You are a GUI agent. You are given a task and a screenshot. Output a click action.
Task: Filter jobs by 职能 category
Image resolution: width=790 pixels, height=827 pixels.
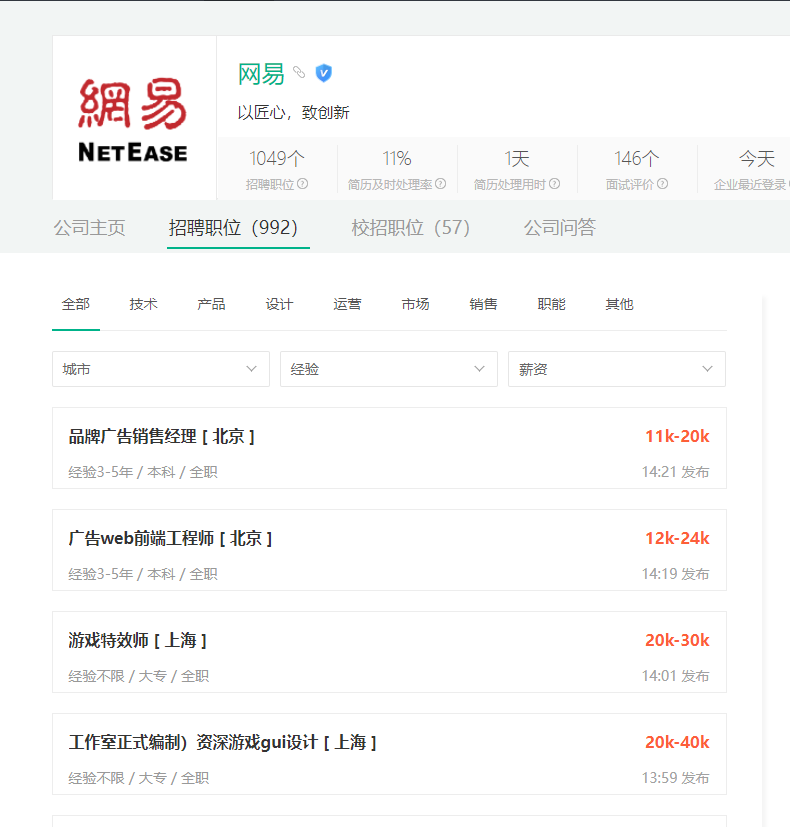tap(551, 304)
